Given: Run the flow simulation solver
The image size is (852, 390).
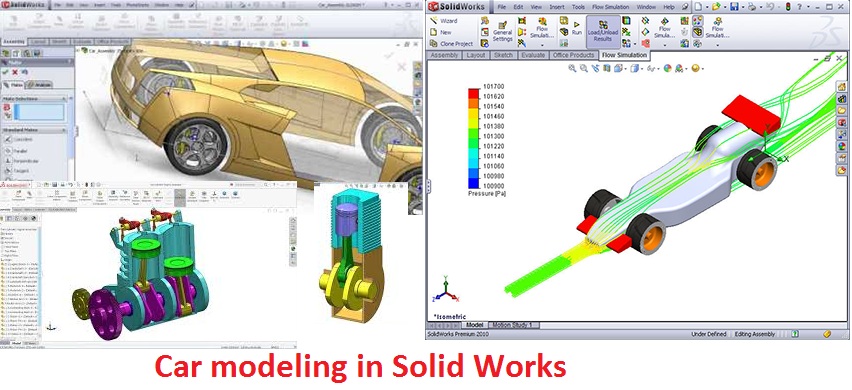Looking at the screenshot, I should pyautogui.click(x=577, y=29).
